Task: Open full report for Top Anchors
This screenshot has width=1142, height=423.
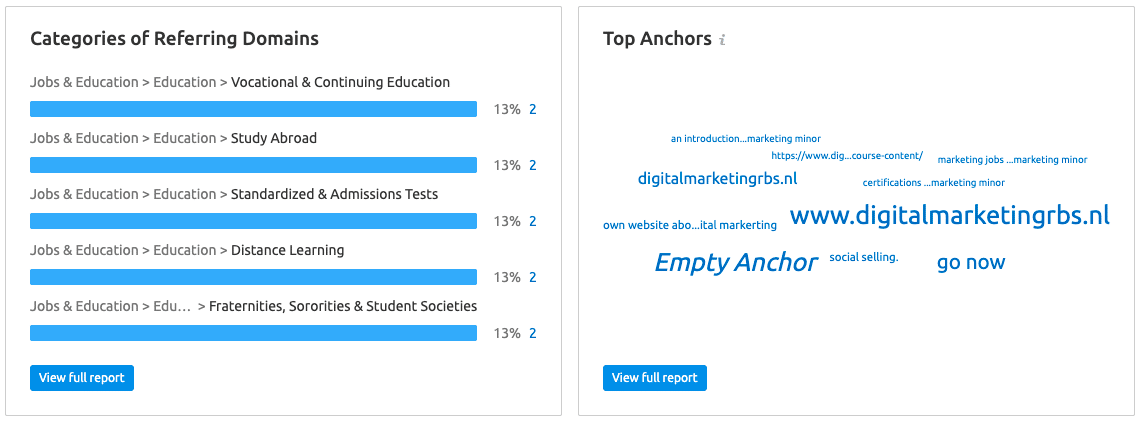Action: click(x=655, y=378)
